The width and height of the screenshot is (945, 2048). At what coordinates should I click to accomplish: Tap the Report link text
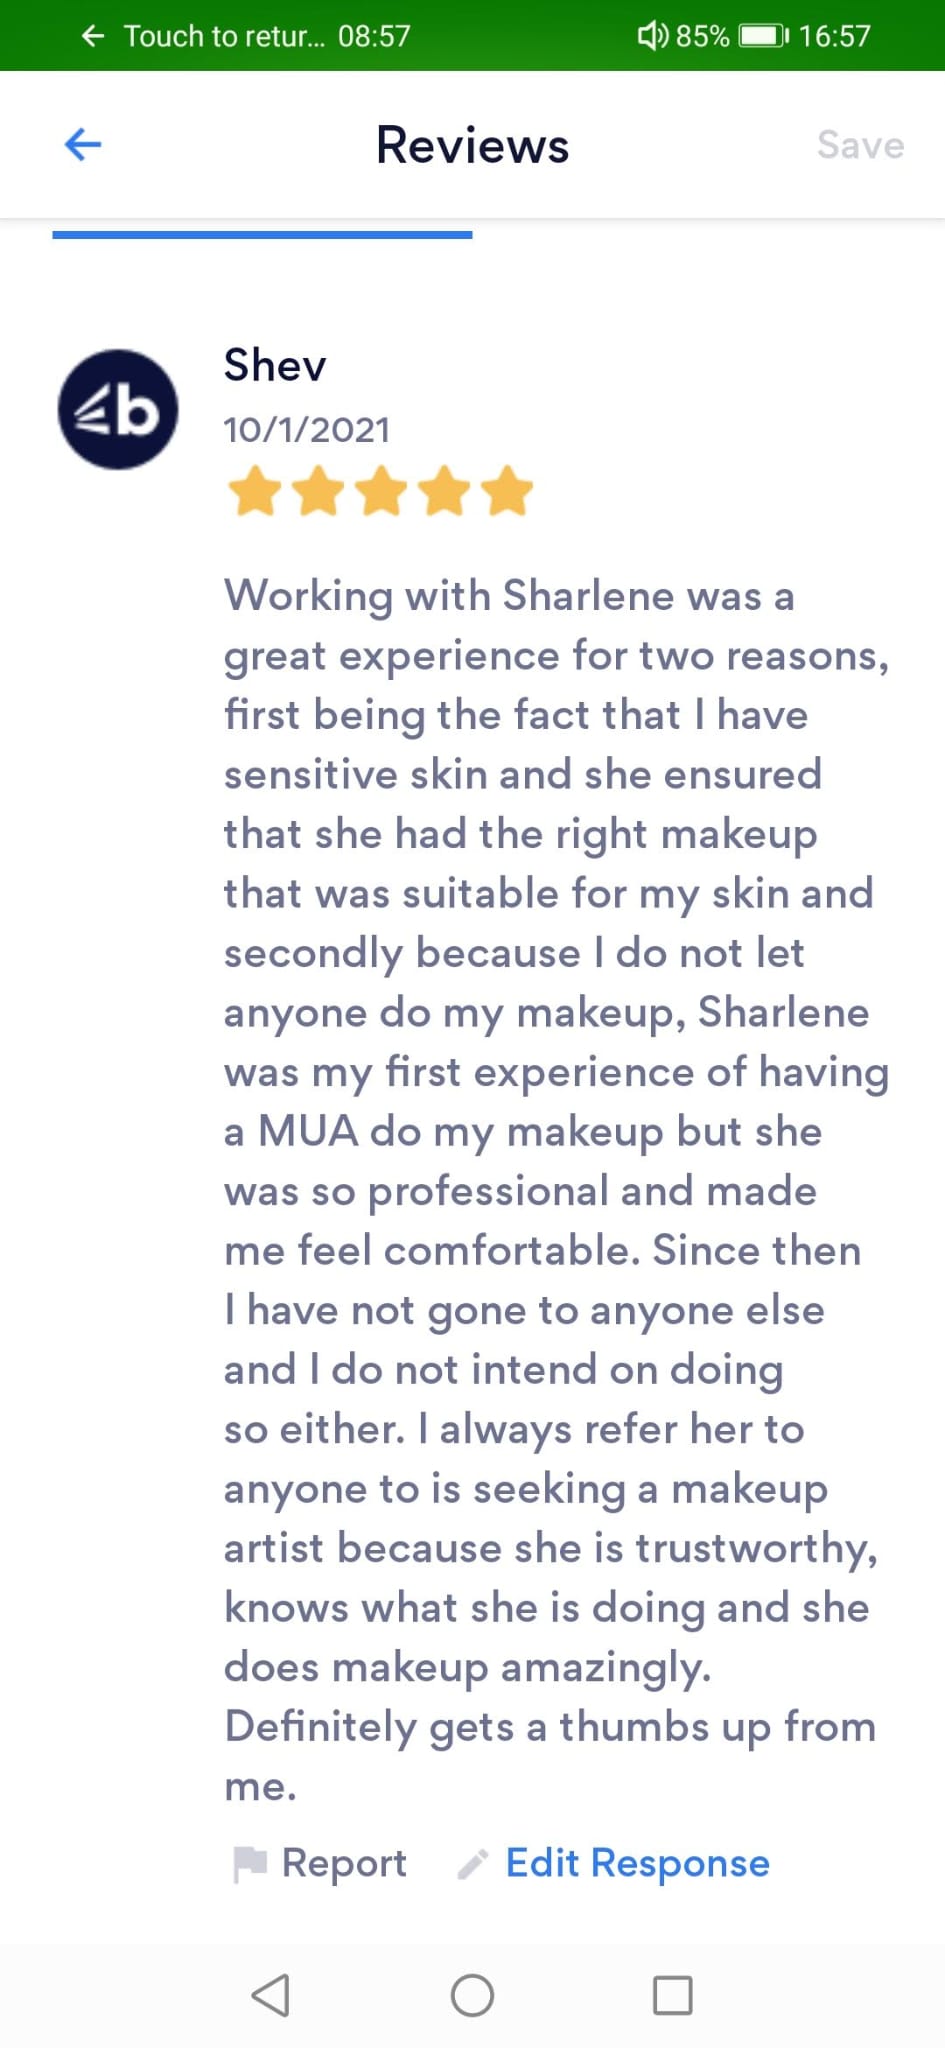click(x=344, y=1863)
